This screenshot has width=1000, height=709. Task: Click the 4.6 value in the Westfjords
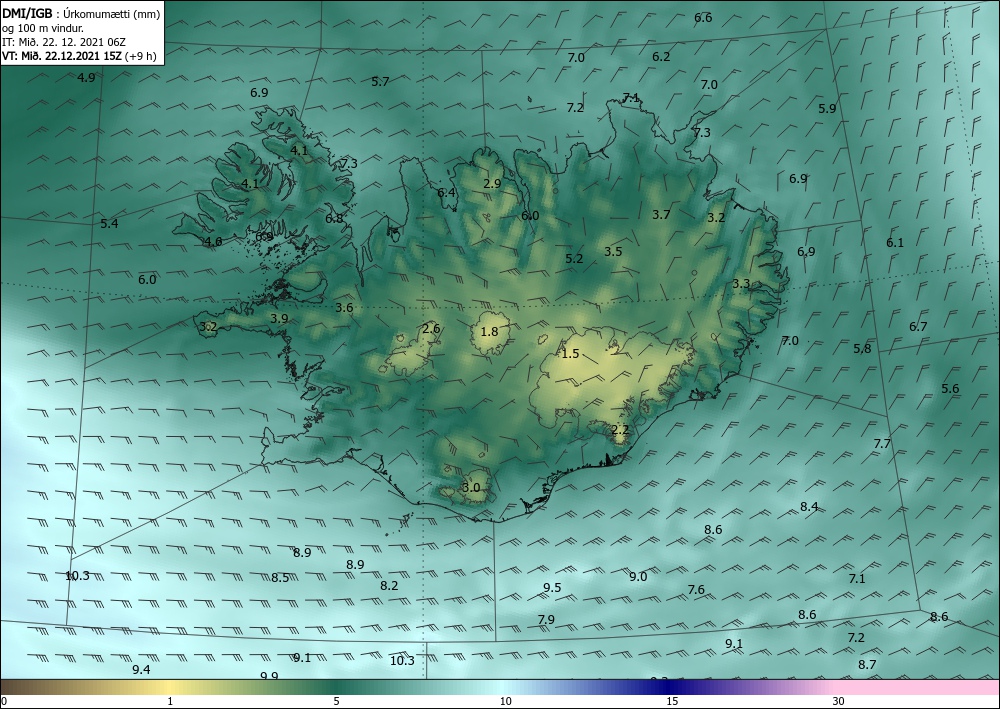213,242
